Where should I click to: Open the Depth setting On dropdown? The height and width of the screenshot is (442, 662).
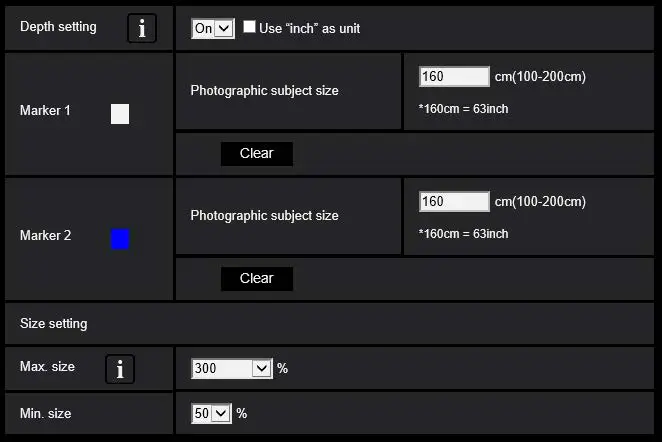pos(212,28)
